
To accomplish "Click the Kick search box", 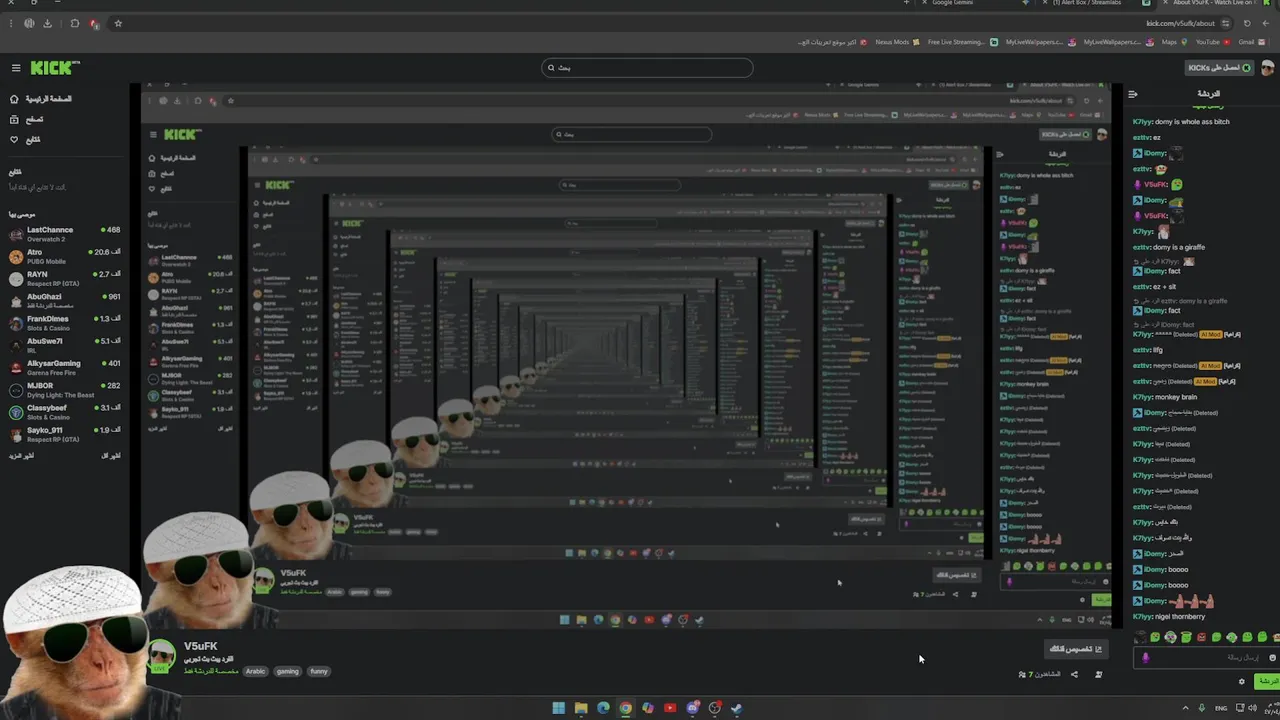I will click(x=647, y=68).
